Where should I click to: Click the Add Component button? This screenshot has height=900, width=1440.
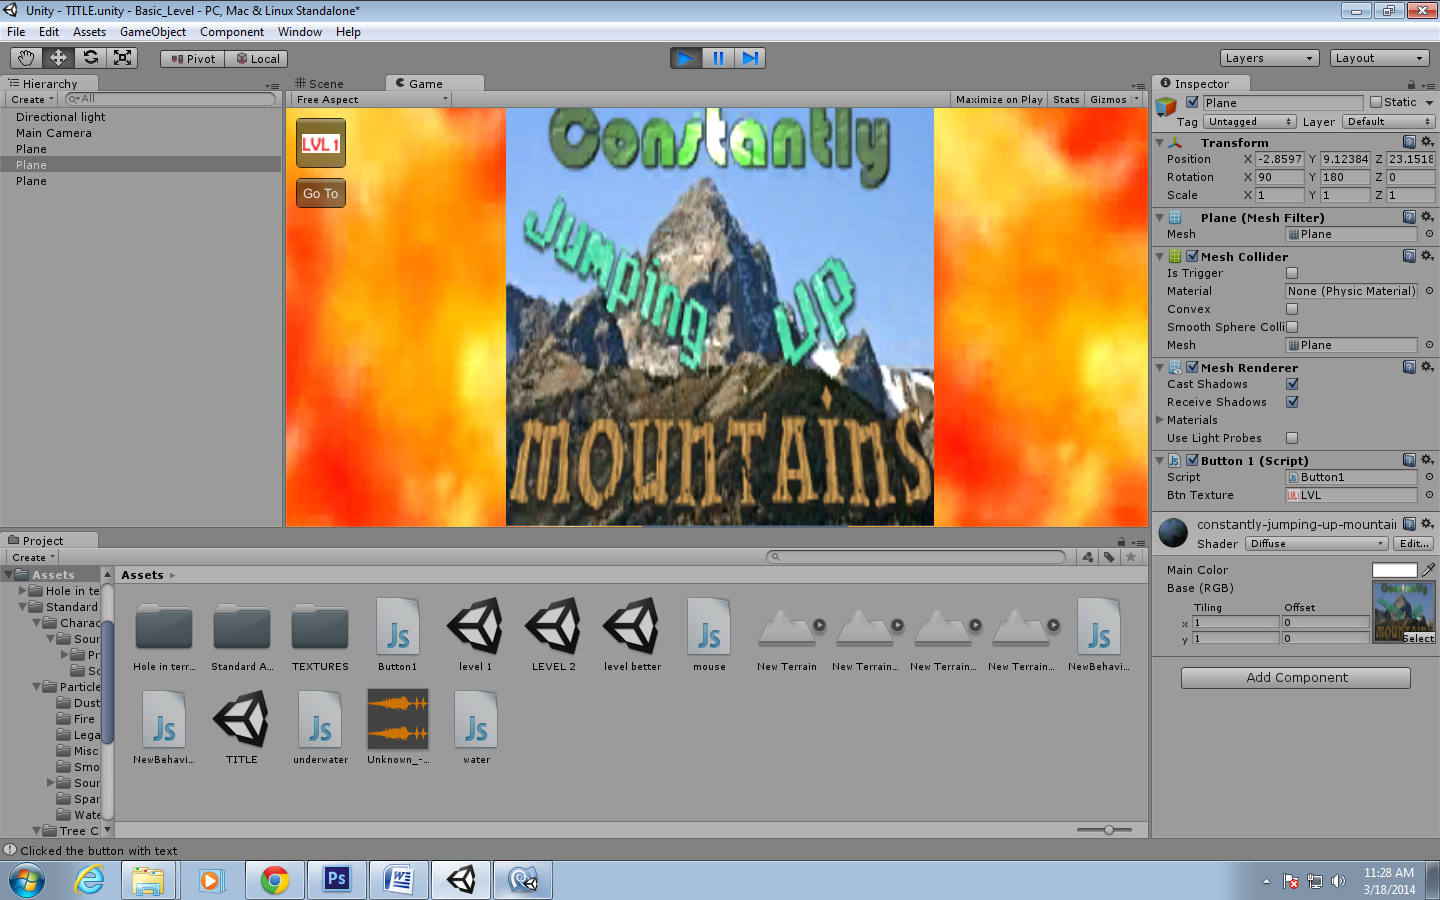pyautogui.click(x=1296, y=677)
